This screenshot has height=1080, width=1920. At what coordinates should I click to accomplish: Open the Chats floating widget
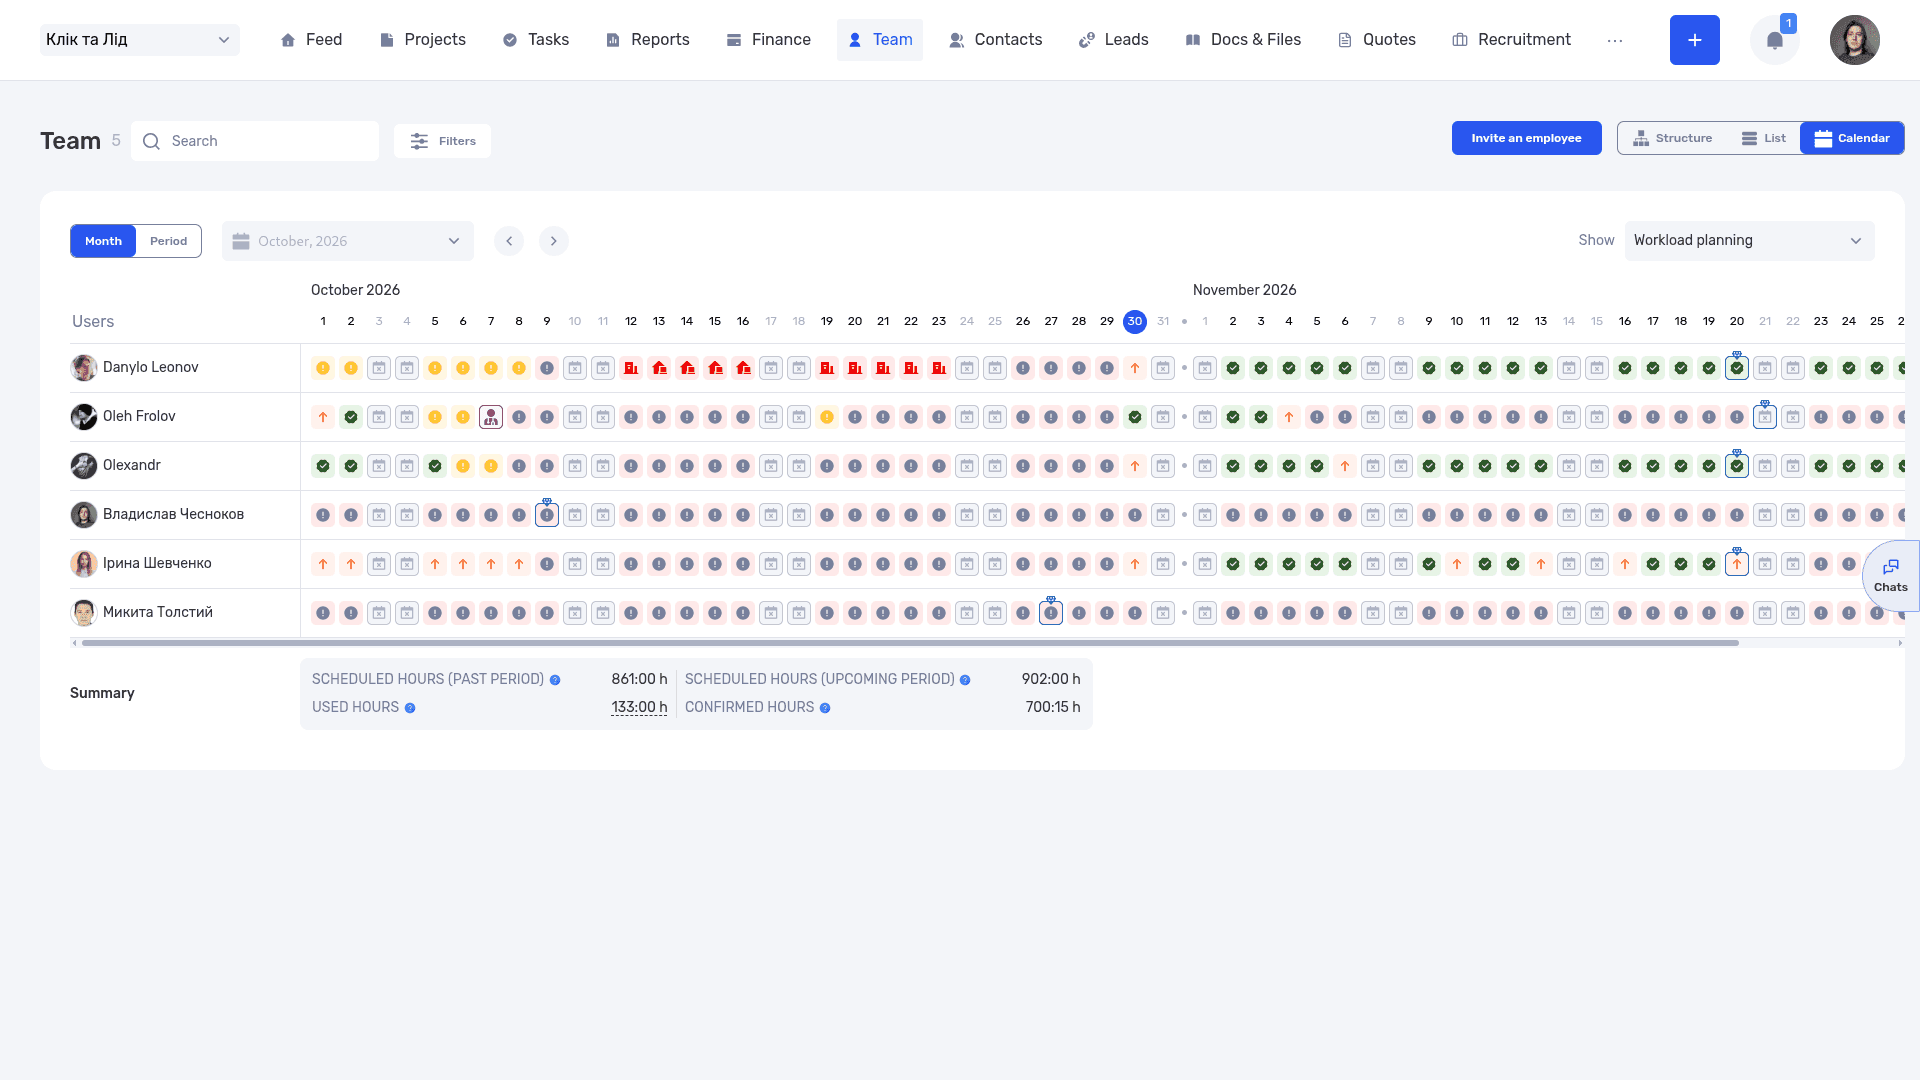tap(1890, 575)
